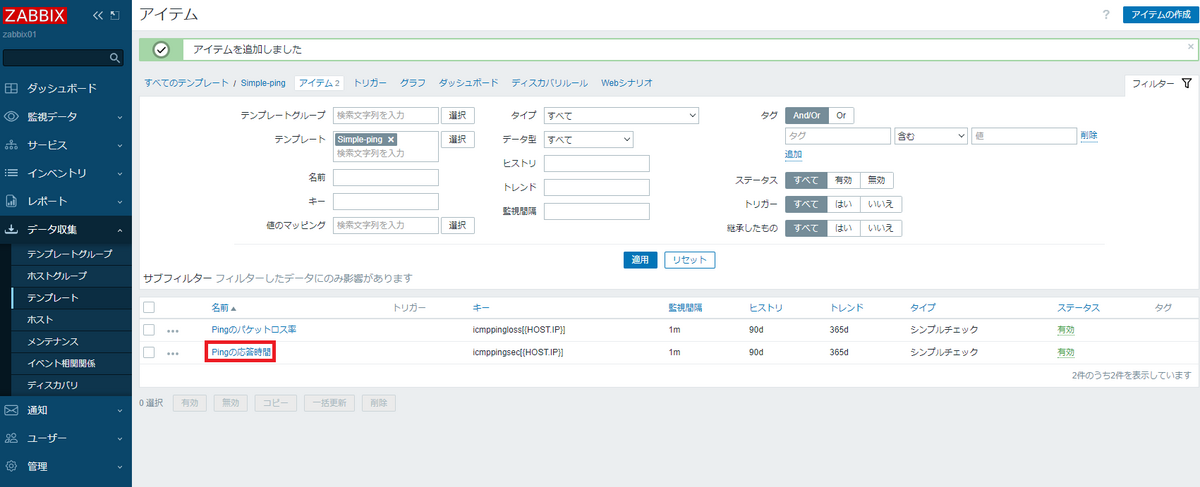
Task: Expand the レポート menu
Action: [x=119, y=201]
